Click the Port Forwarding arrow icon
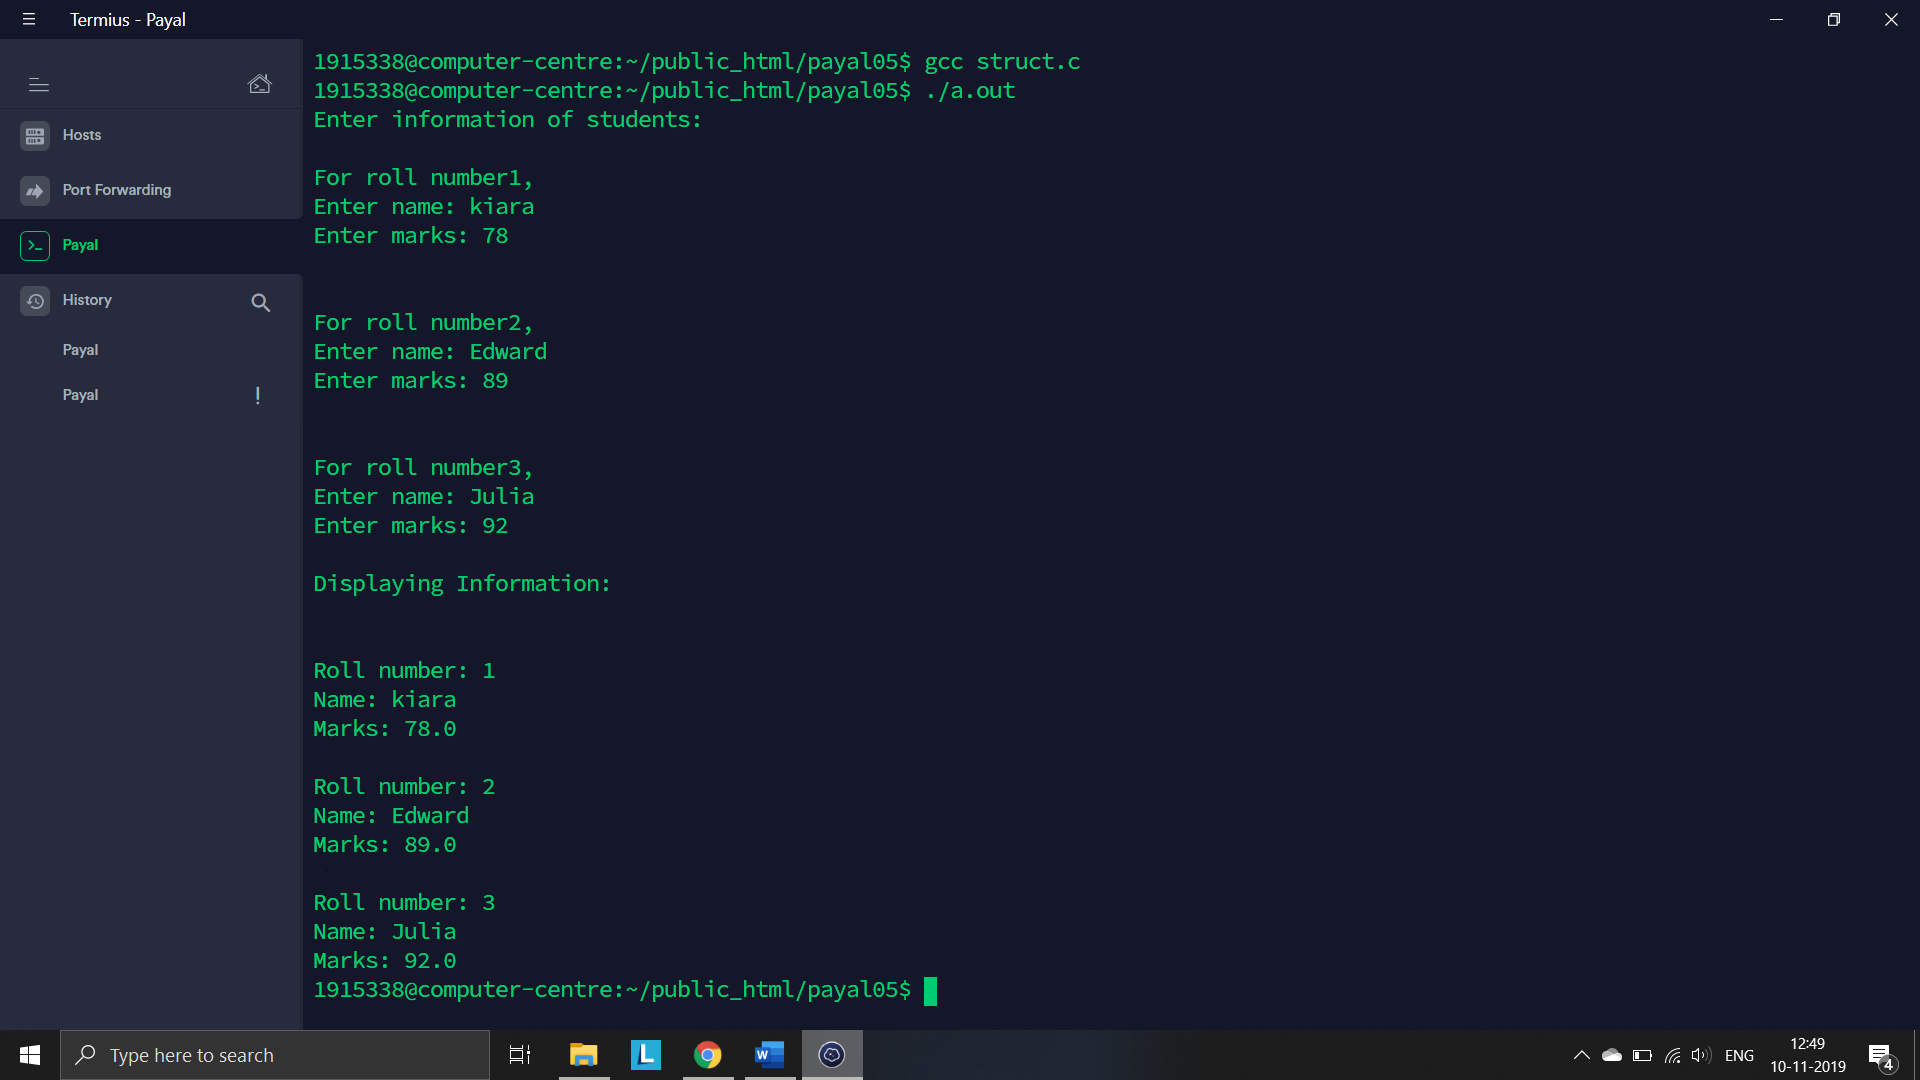 point(35,191)
